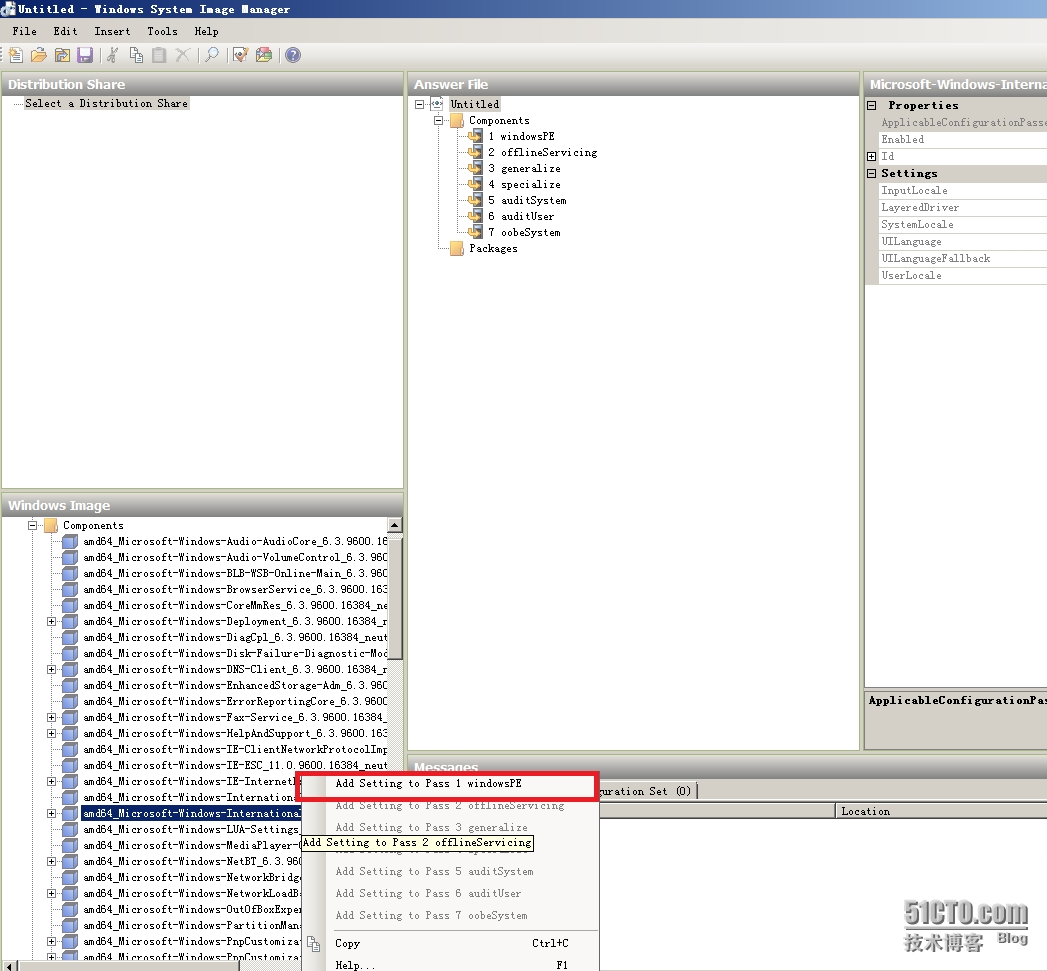The image size is (1047, 971).
Task: Click the icon beside 4 specialize pass
Action: click(475, 184)
